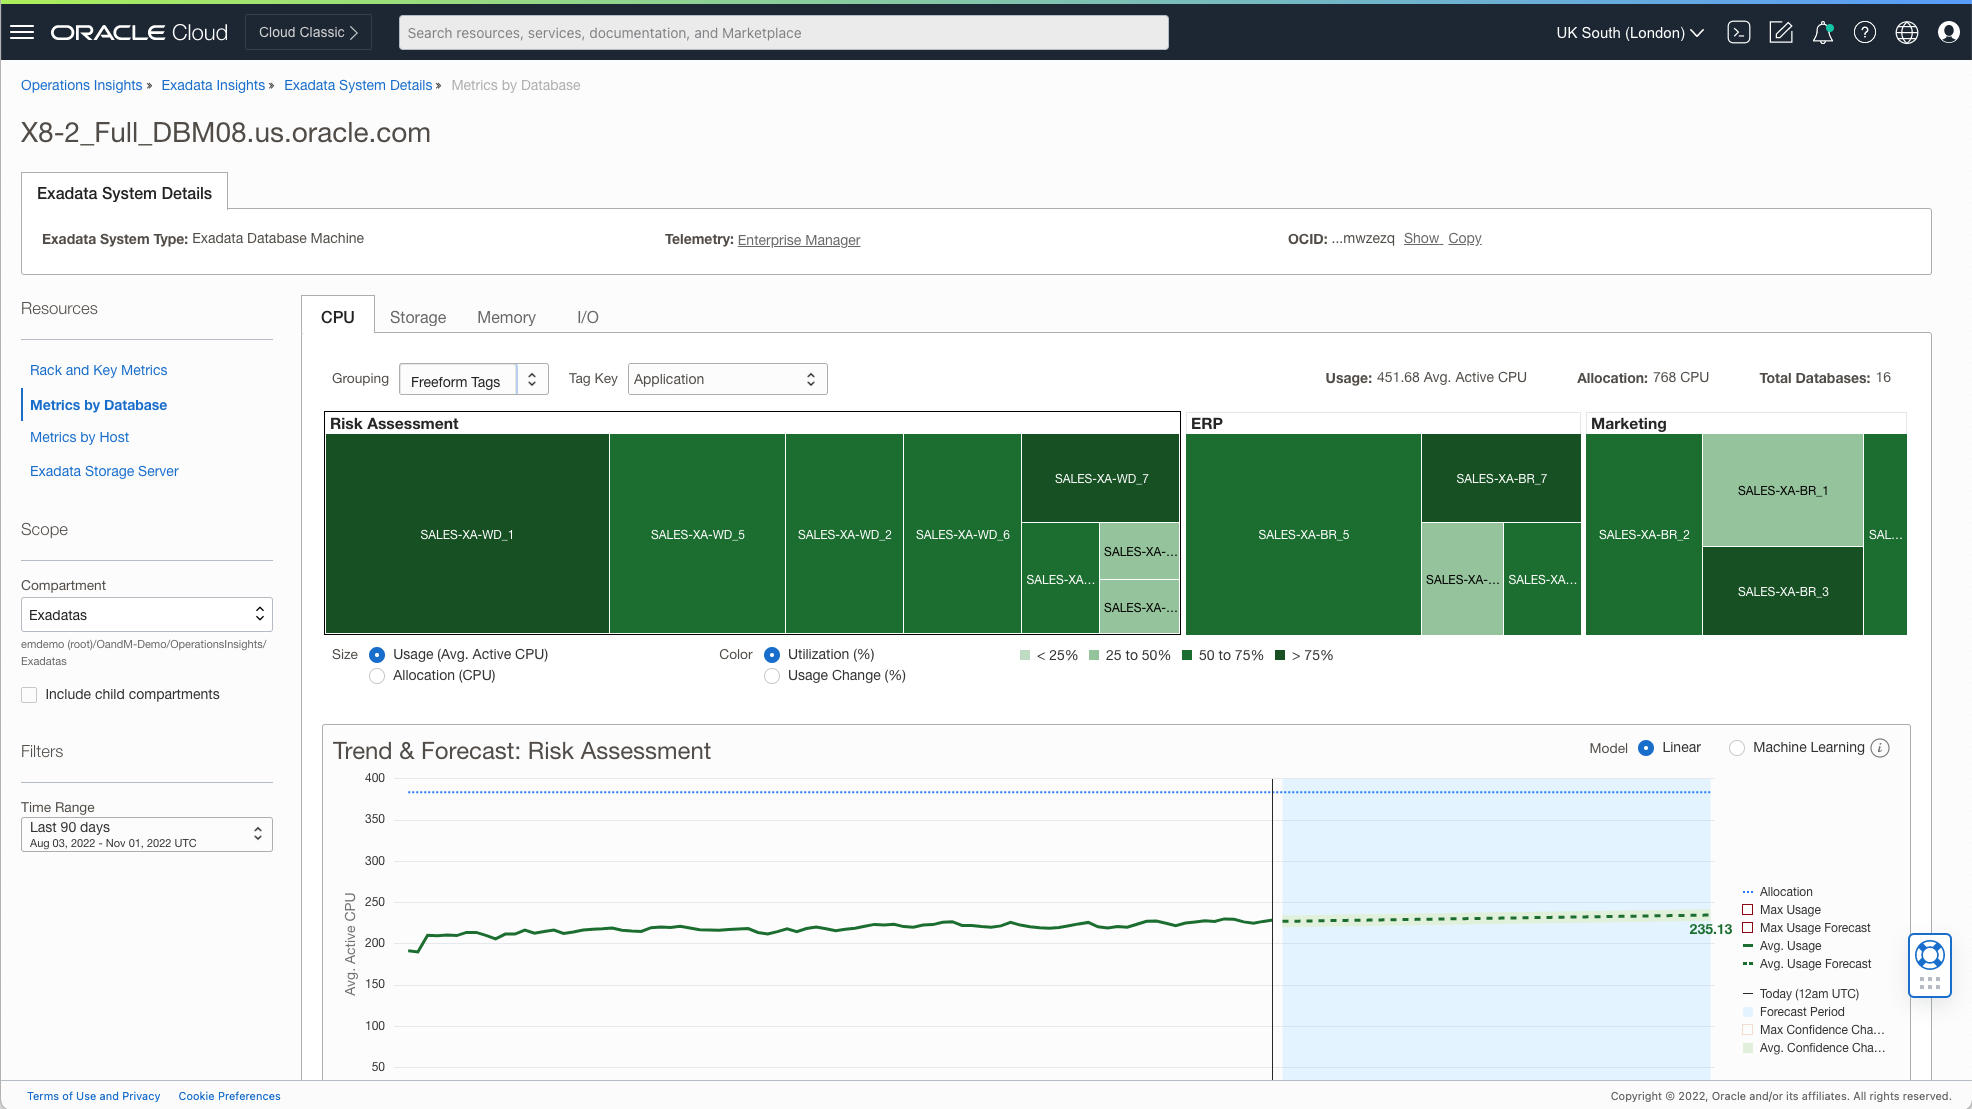
Task: Open the user profile avatar icon
Action: (x=1949, y=32)
